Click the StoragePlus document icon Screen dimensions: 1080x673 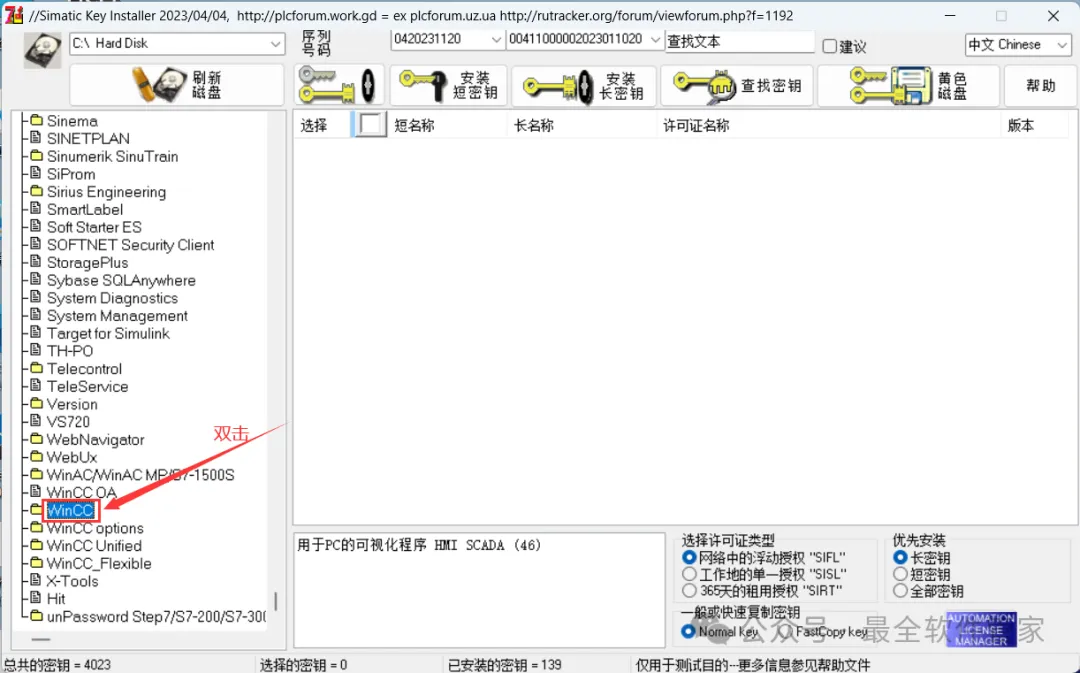pos(36,262)
